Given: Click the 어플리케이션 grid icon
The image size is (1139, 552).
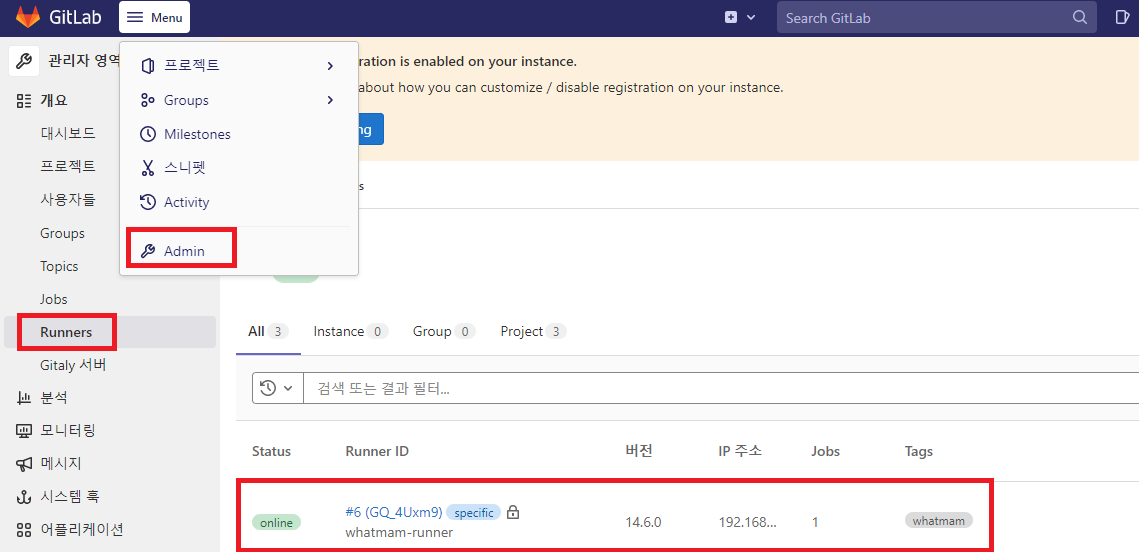Looking at the screenshot, I should click(x=23, y=529).
